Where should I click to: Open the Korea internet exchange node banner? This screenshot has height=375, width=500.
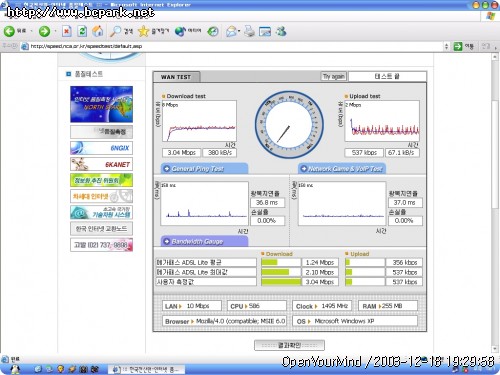point(101,229)
